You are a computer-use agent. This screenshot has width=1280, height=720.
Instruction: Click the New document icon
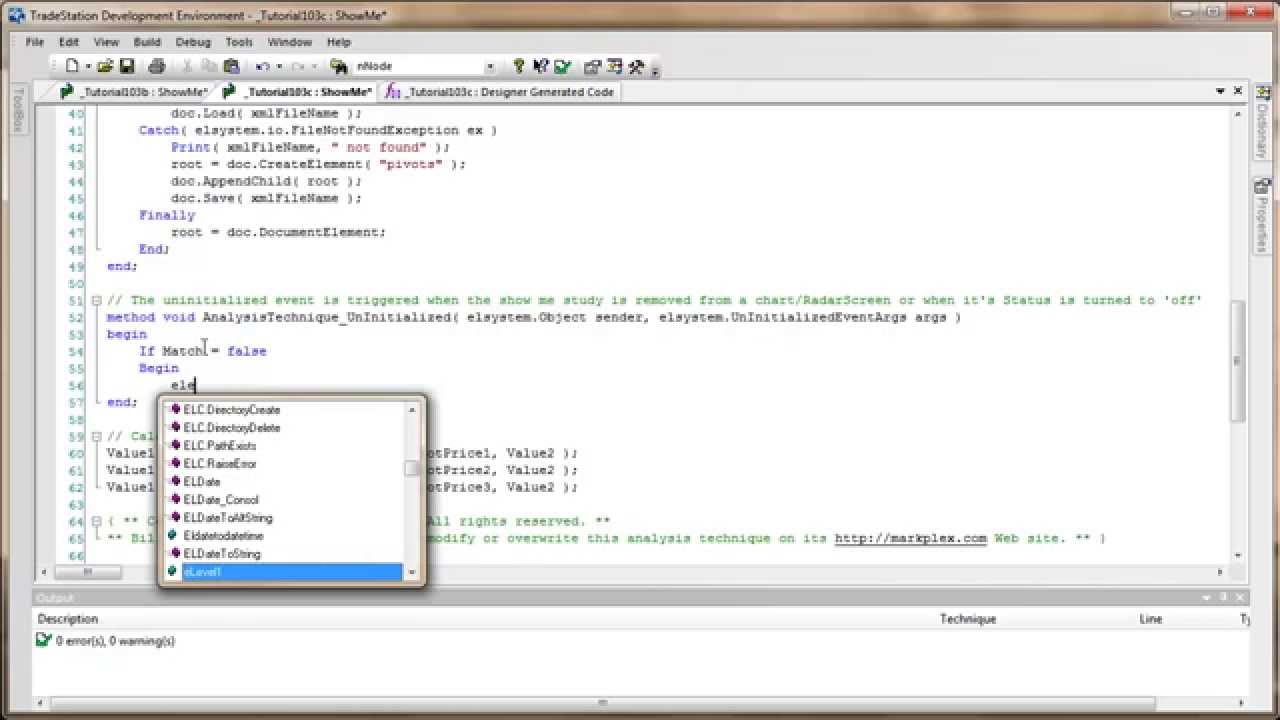[72, 67]
